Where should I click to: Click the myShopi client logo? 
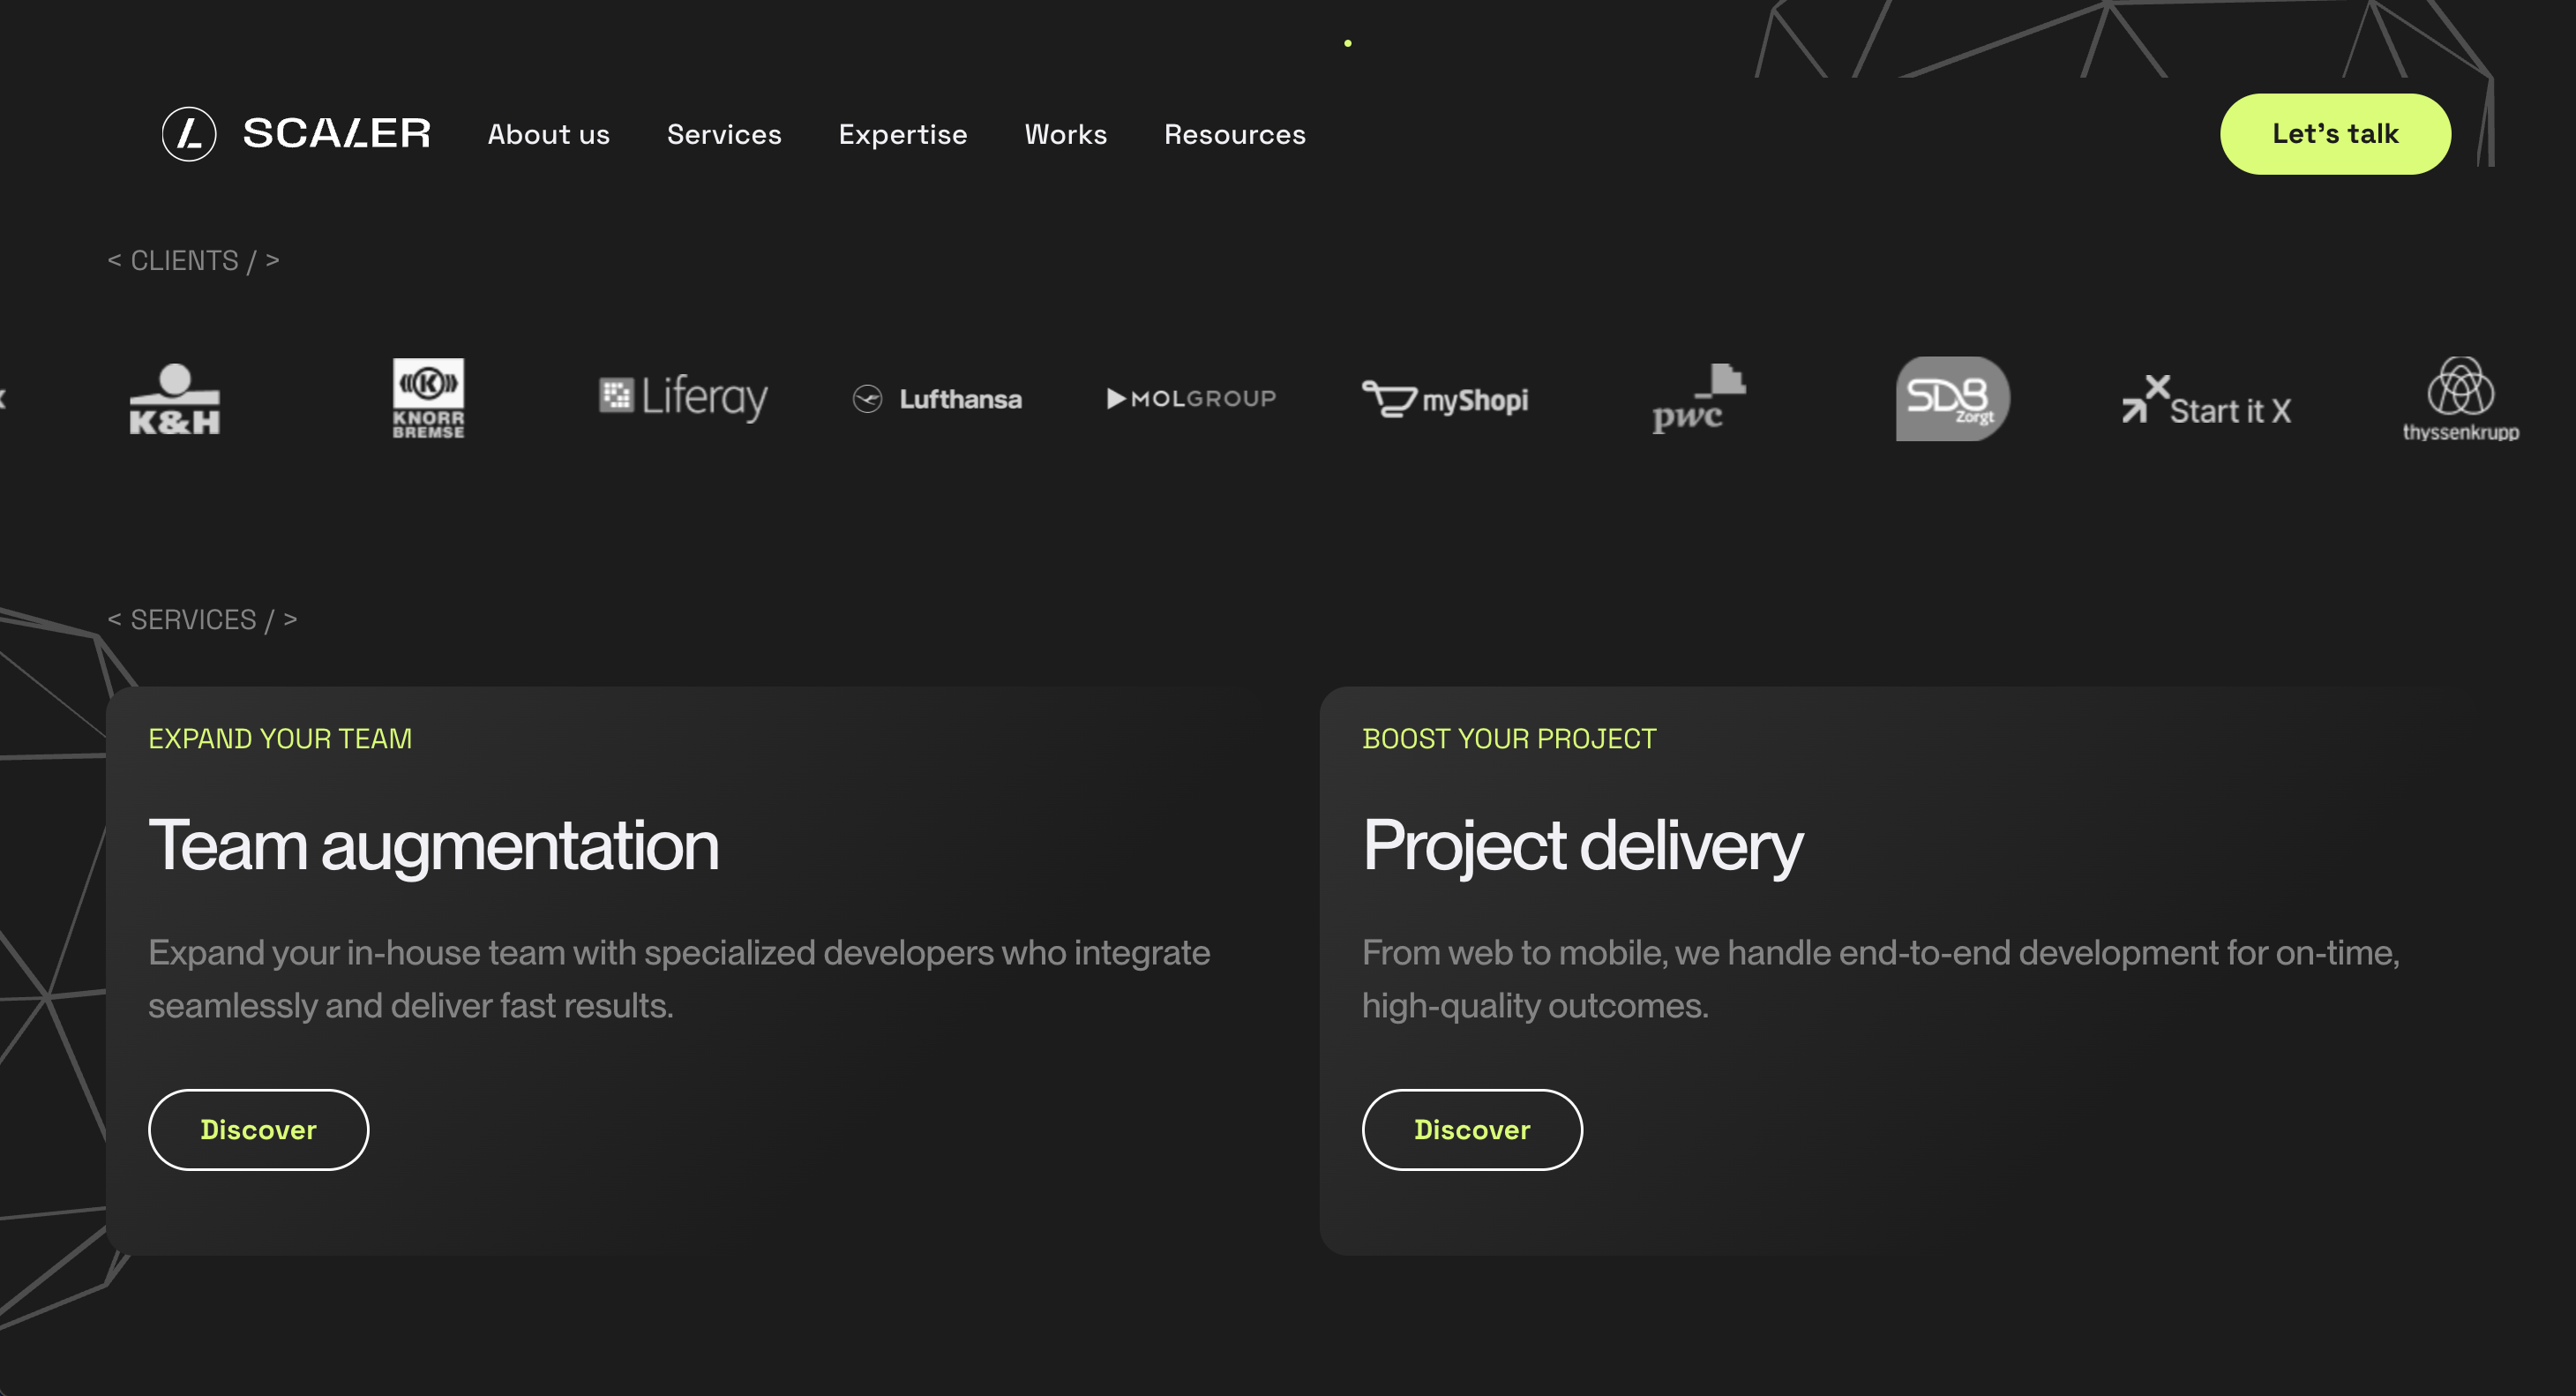coord(1445,399)
